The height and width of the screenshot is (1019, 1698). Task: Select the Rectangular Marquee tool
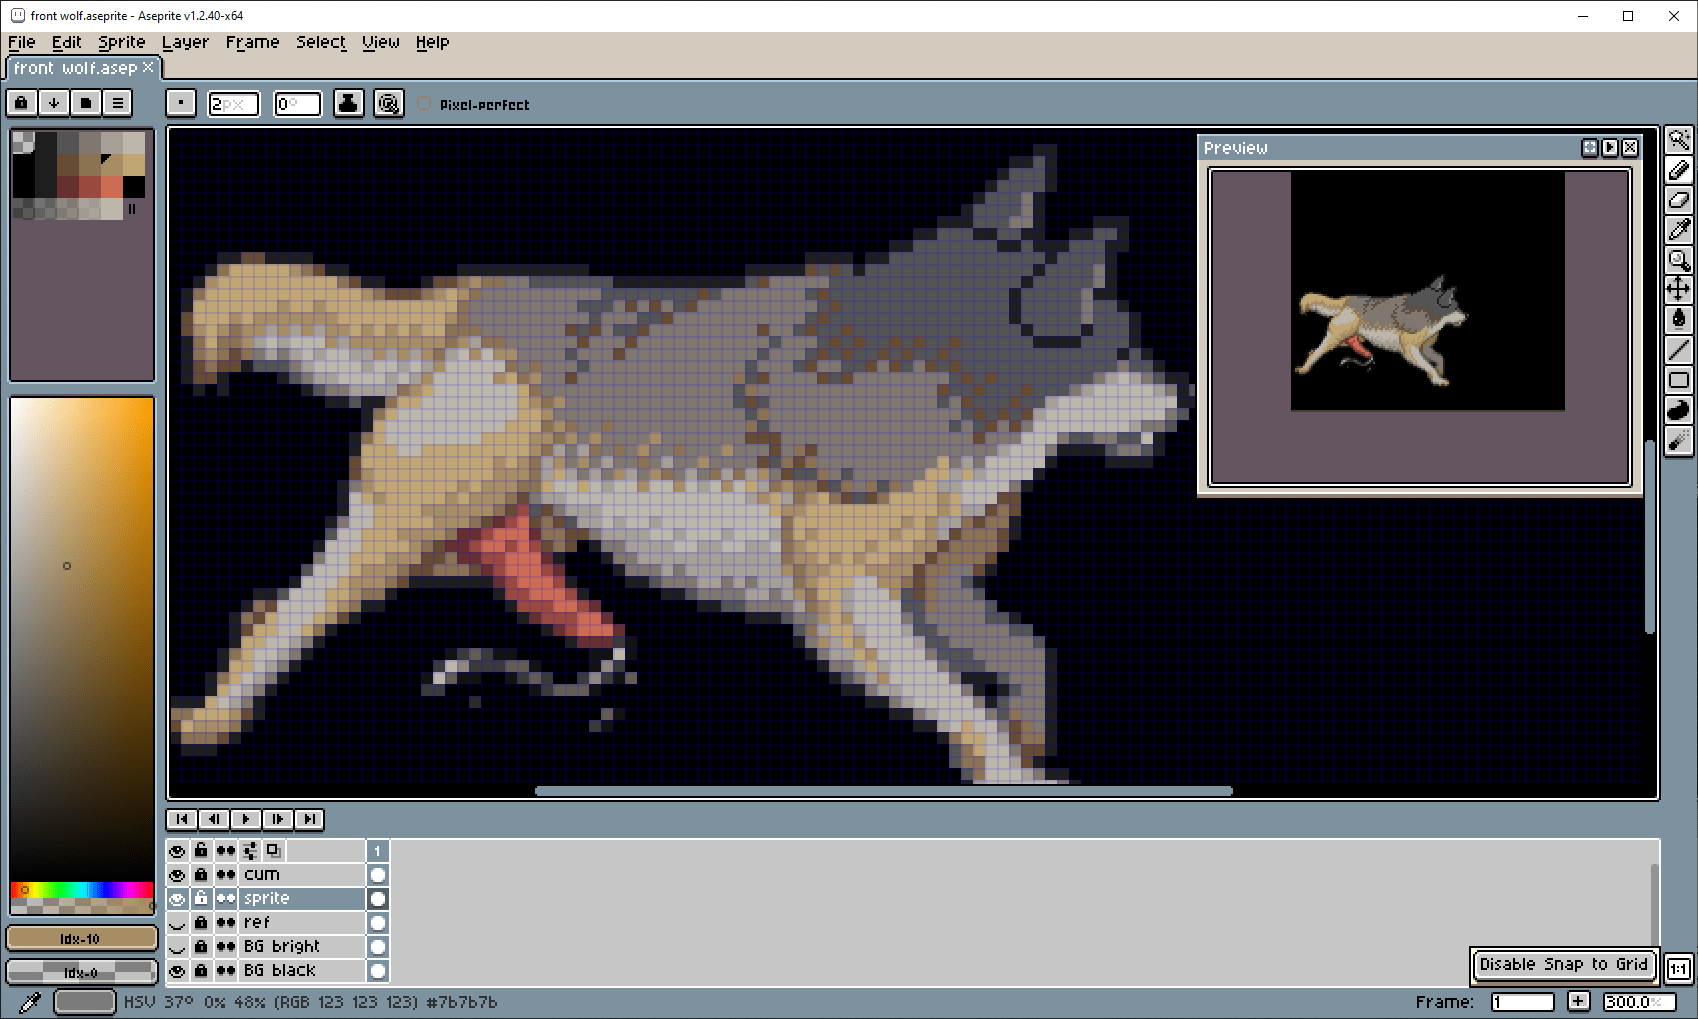pos(1679,140)
